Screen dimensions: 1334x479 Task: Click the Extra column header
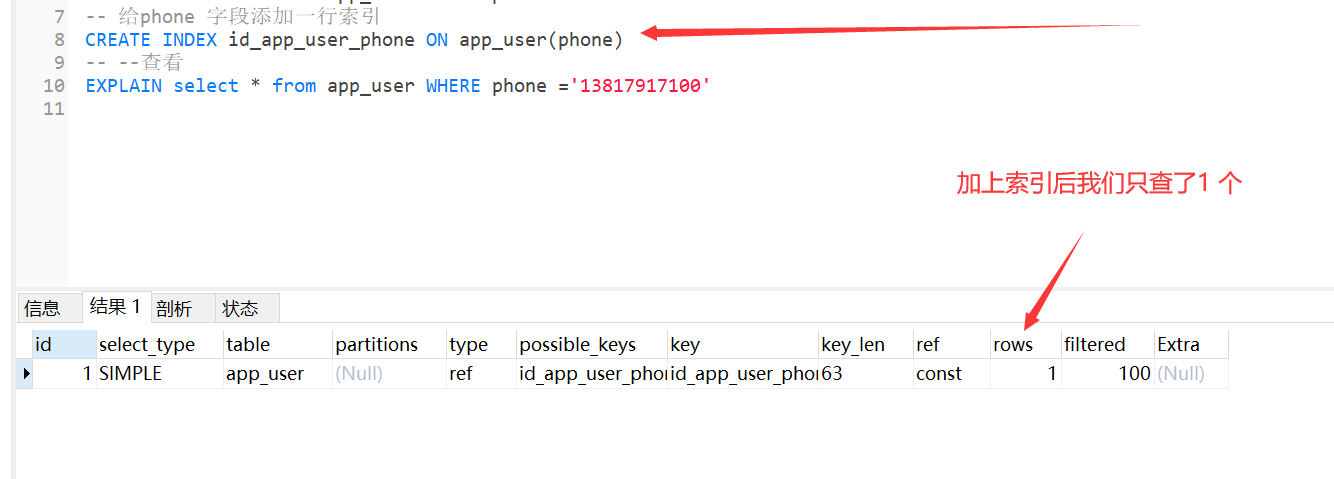pyautogui.click(x=1190, y=344)
